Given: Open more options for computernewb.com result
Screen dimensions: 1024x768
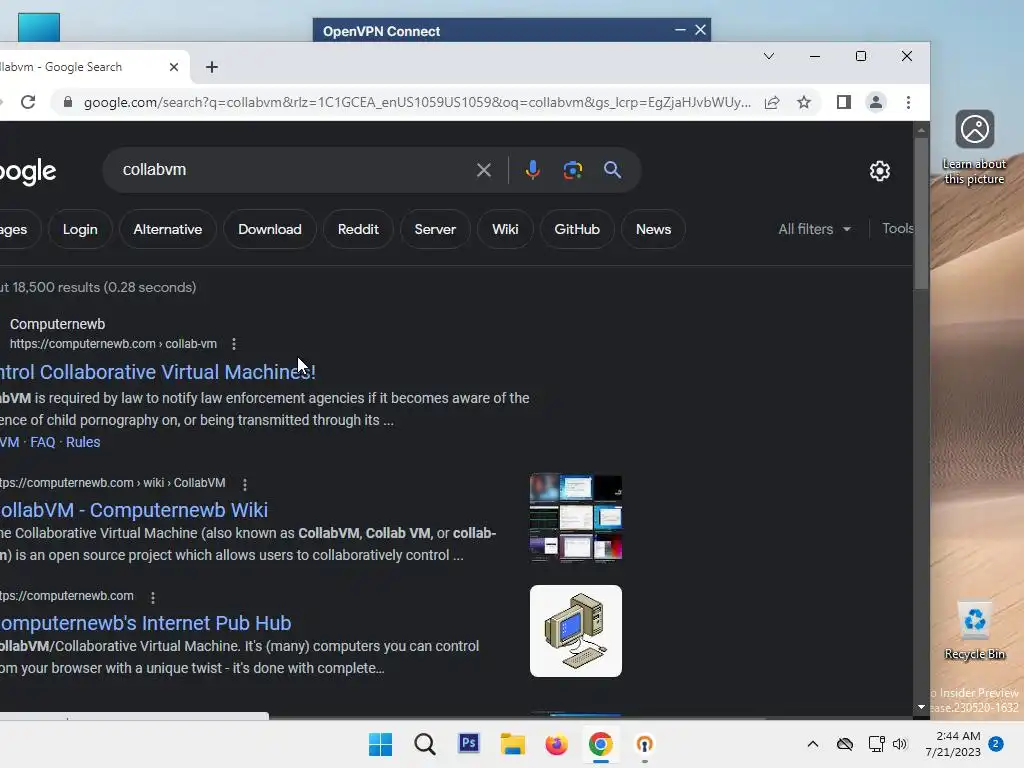Looking at the screenshot, I should [x=153, y=598].
